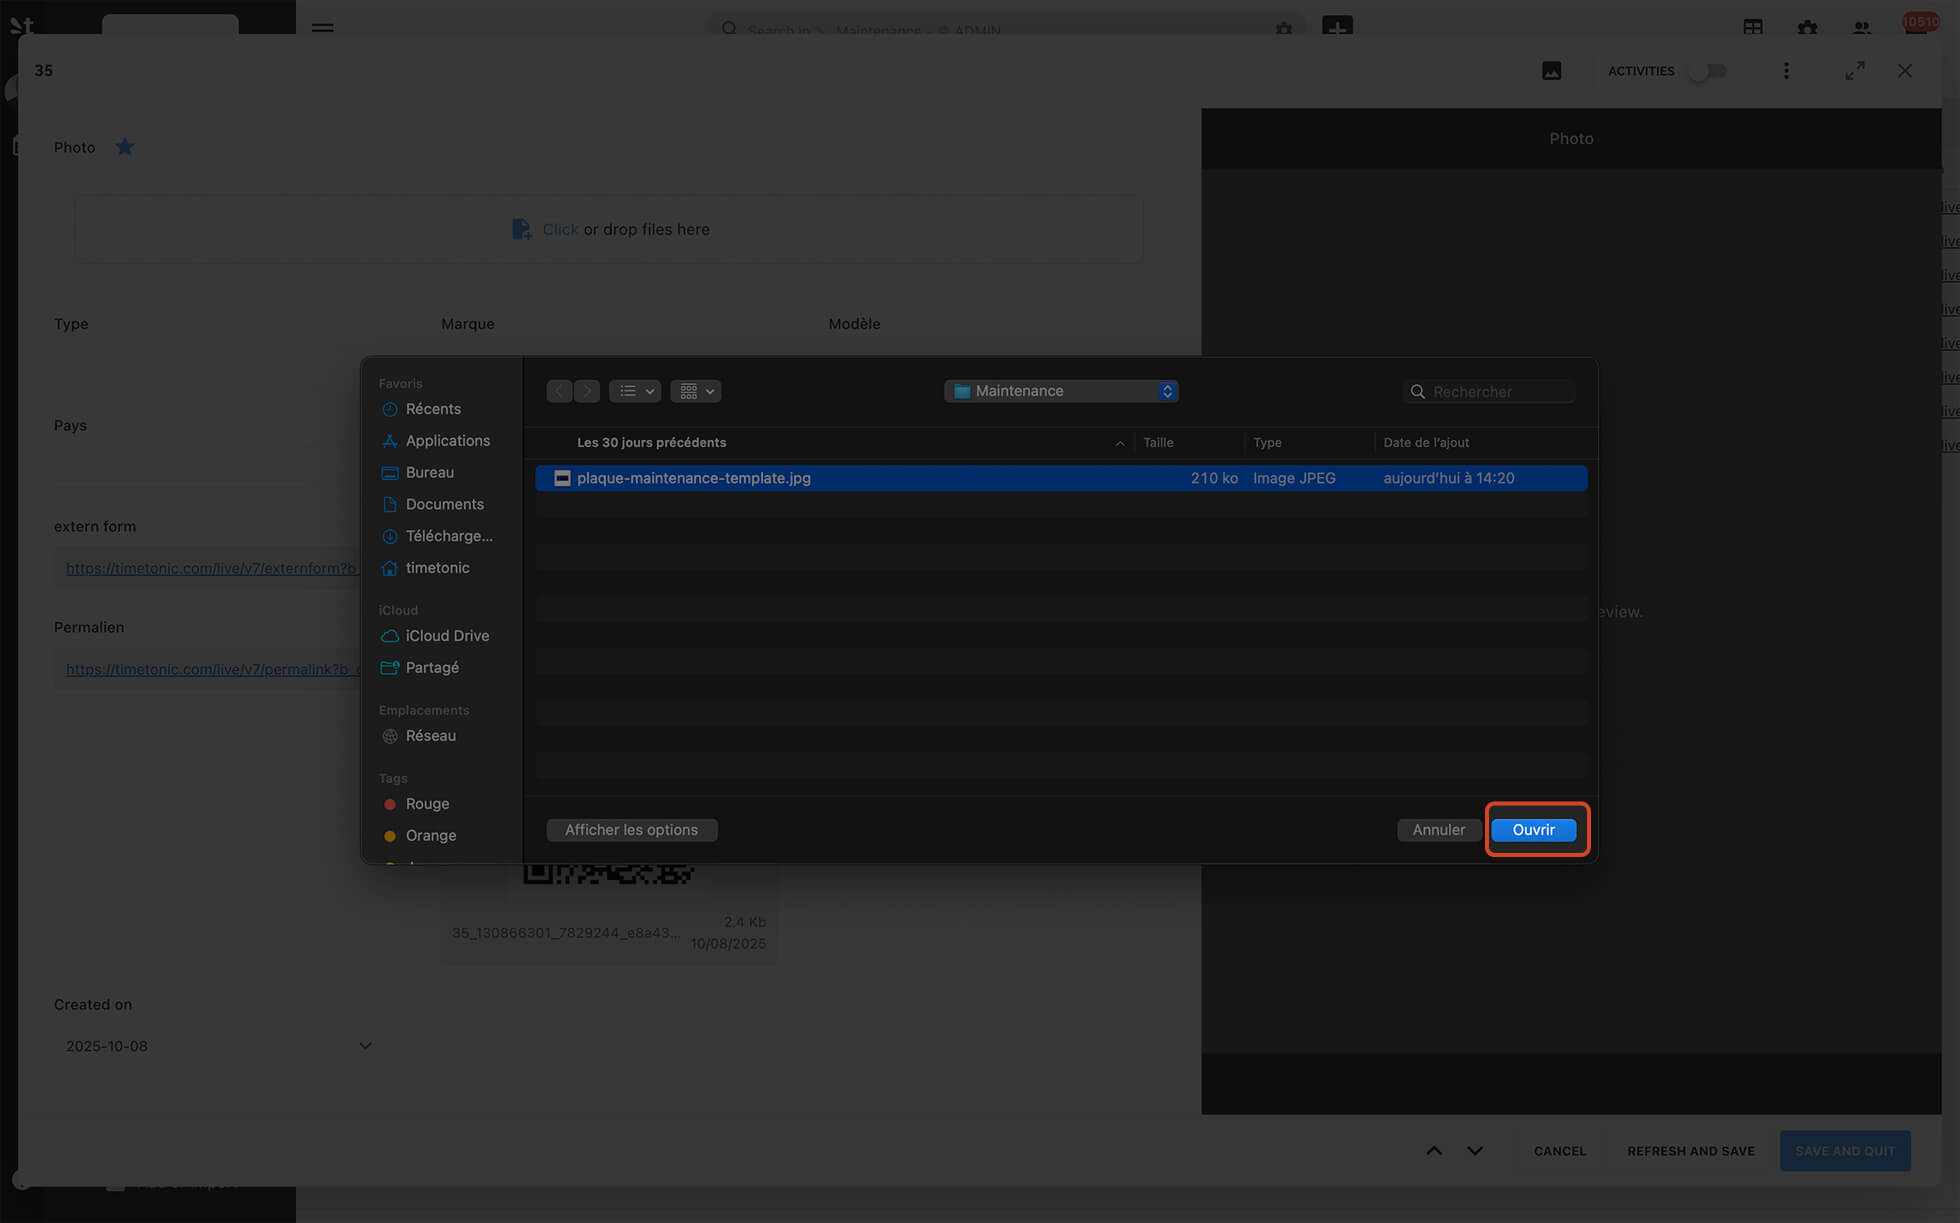Open the icon grouping dropdown

696,391
